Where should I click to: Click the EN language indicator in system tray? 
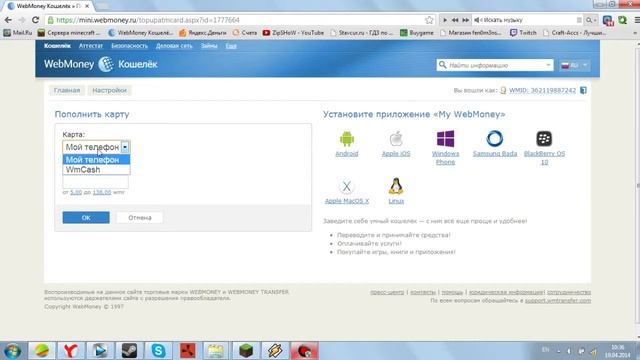(x=545, y=350)
